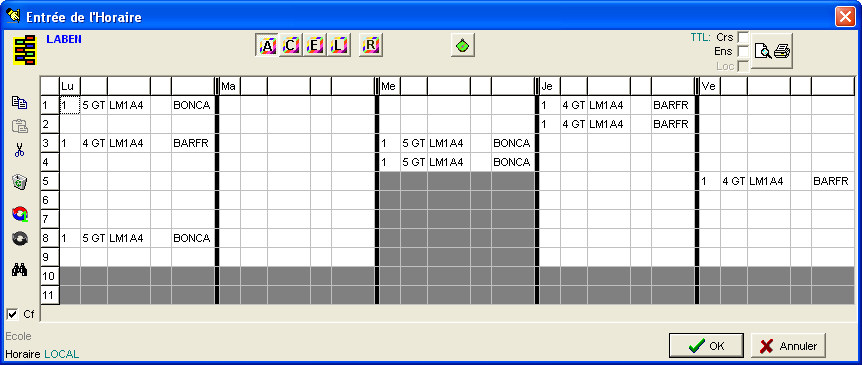Click the colorful 'A' toolbar button
This screenshot has height=365, width=862.
pos(267,46)
